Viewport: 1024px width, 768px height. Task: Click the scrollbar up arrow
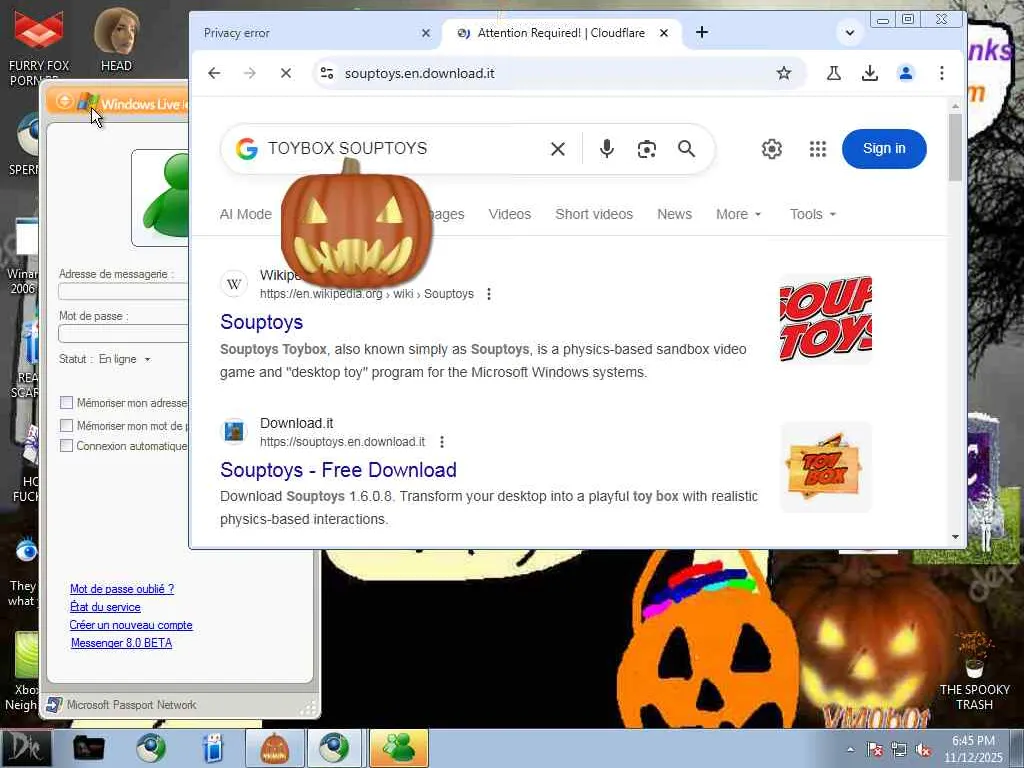click(x=955, y=106)
